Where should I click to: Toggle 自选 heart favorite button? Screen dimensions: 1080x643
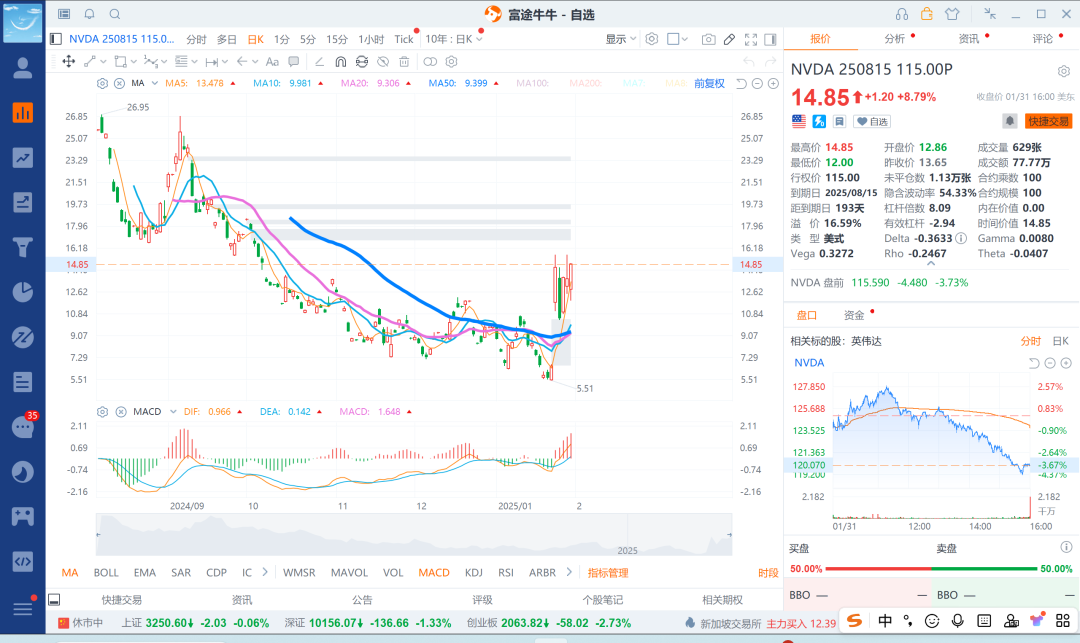click(x=872, y=121)
